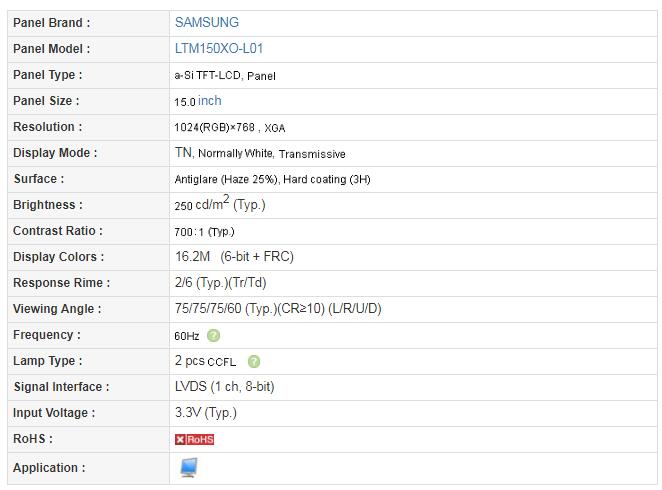Screen dimensions: 662x490
Task: Click the Application label
Action: tap(49, 468)
